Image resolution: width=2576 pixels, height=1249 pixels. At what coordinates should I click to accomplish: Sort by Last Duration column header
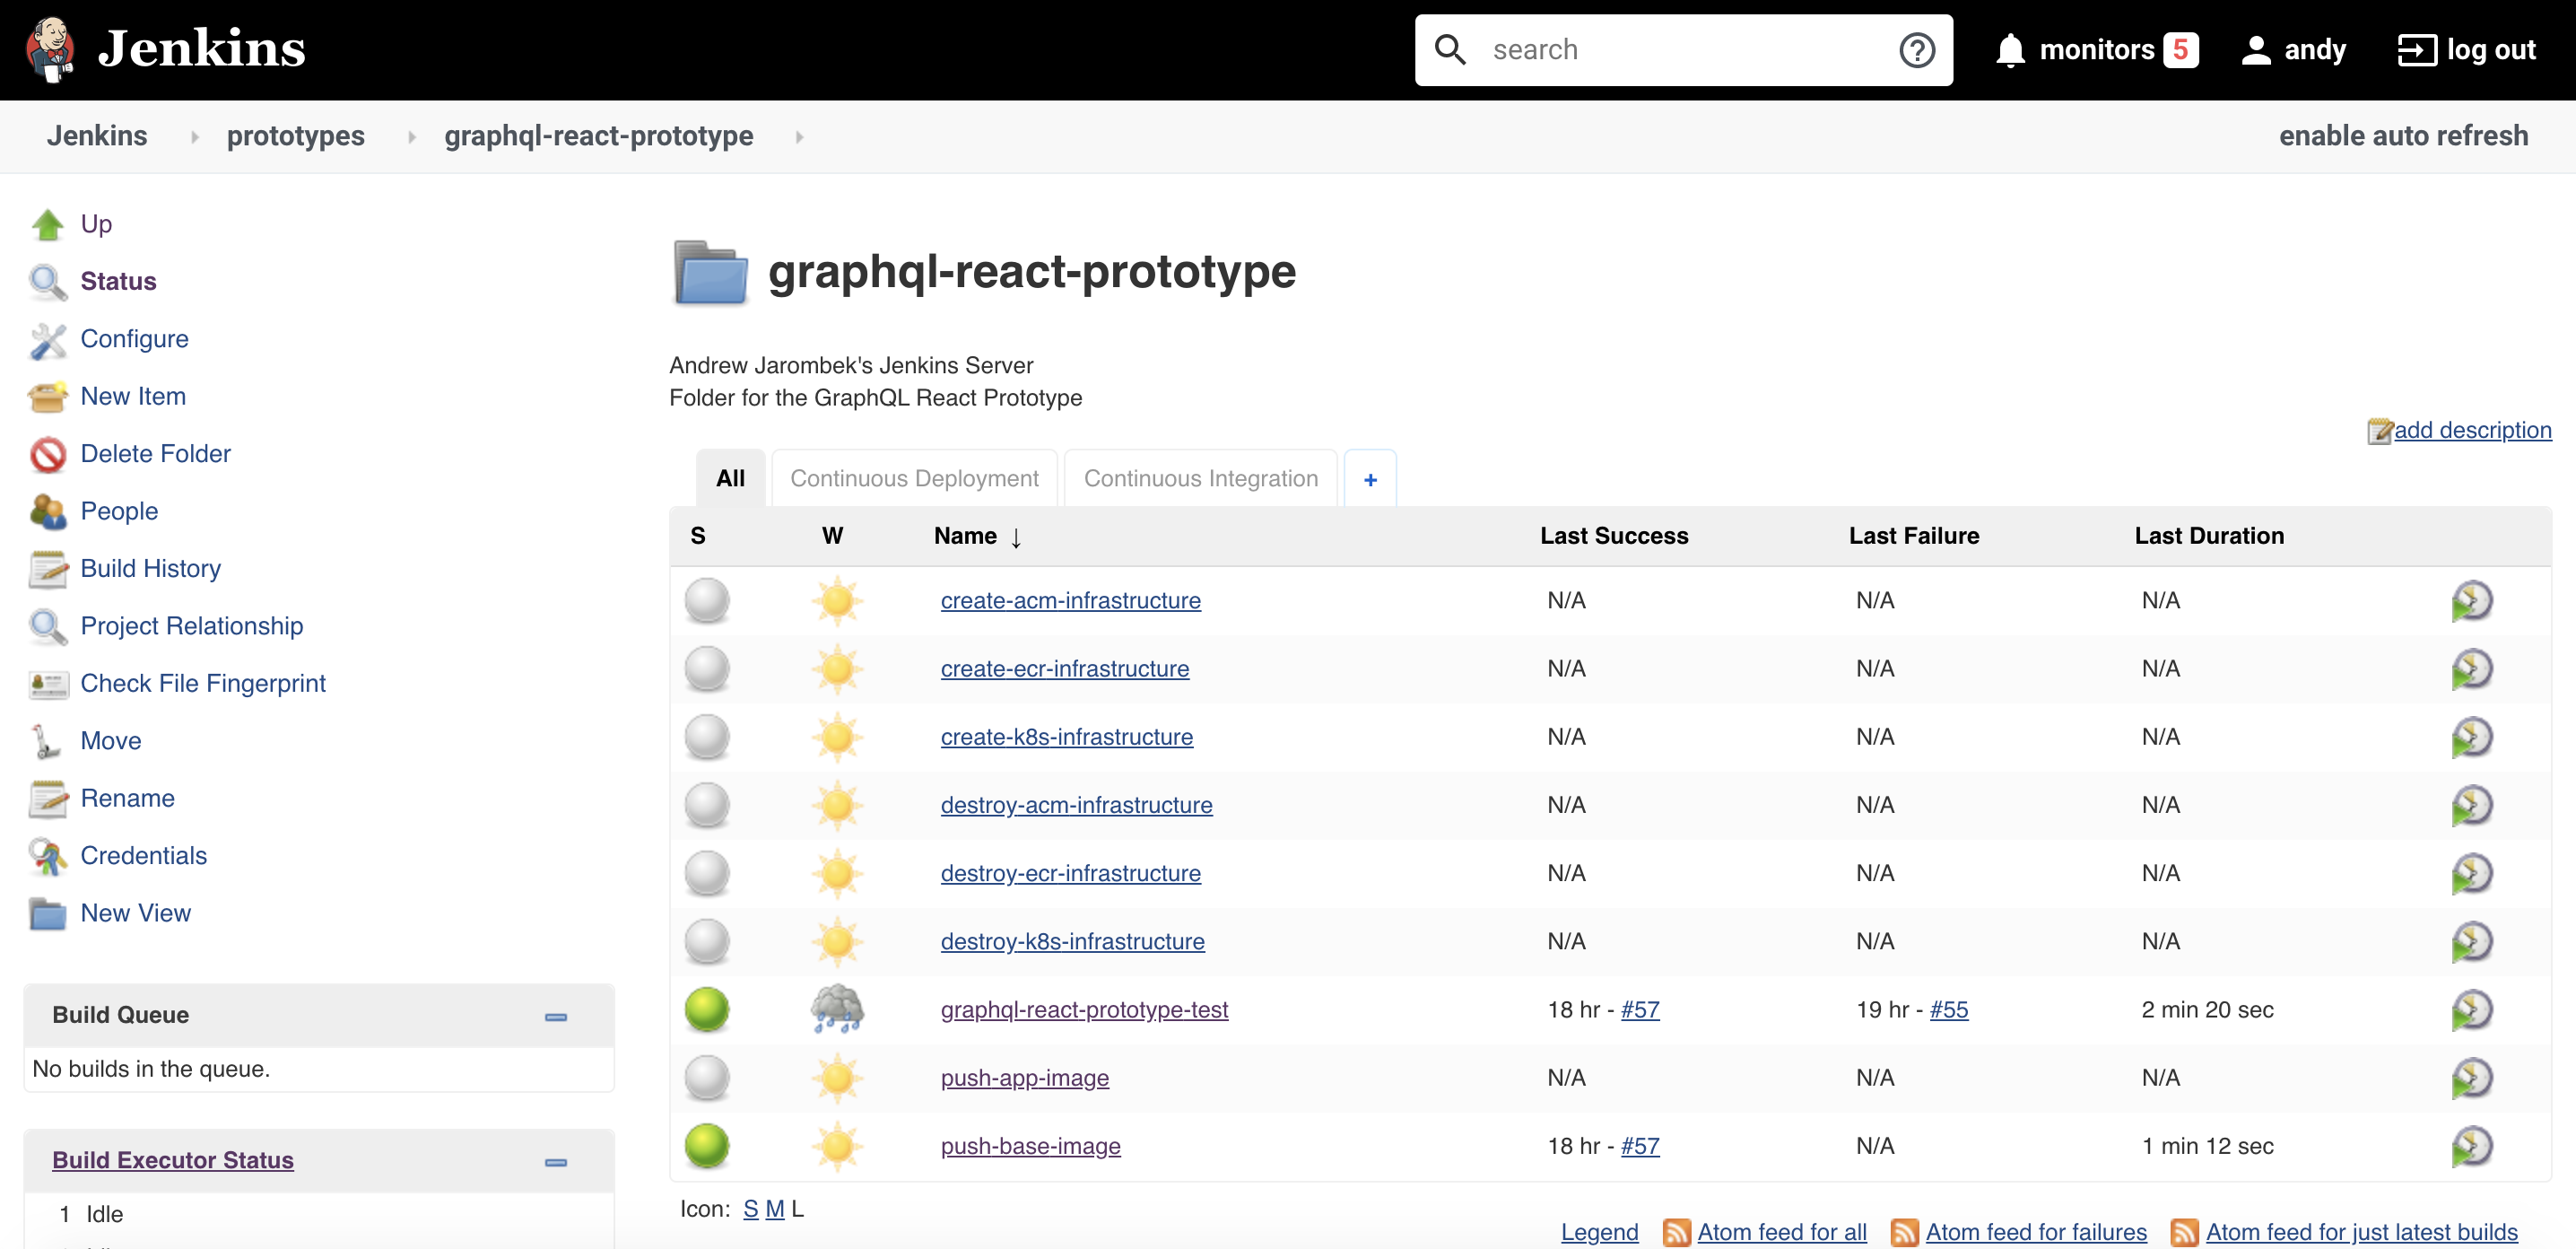[x=2208, y=536]
